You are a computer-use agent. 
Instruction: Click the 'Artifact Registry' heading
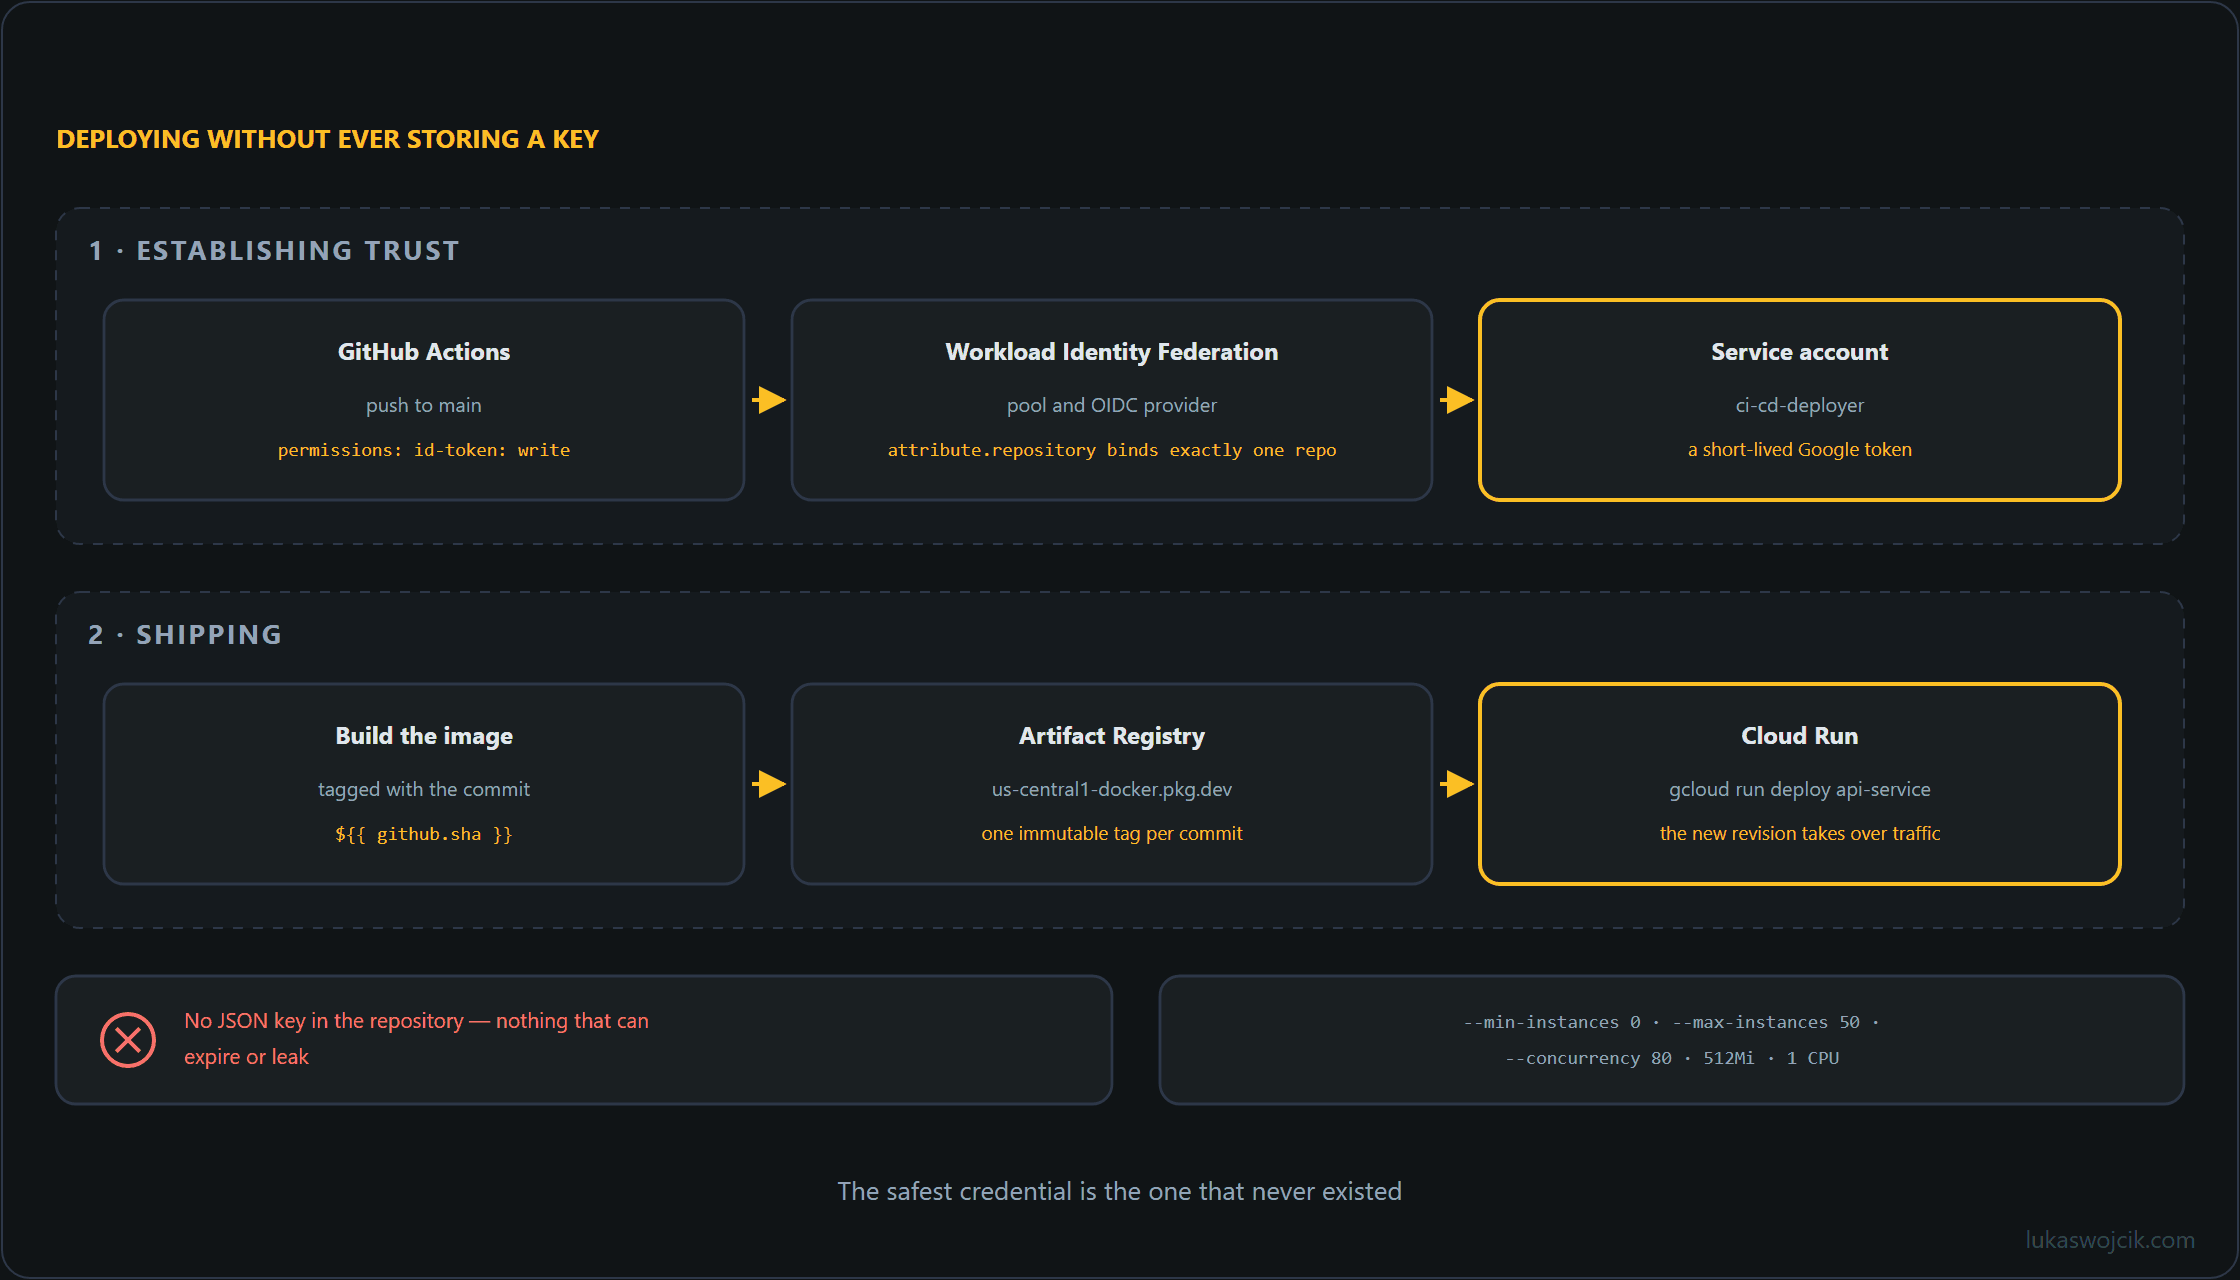1112,736
